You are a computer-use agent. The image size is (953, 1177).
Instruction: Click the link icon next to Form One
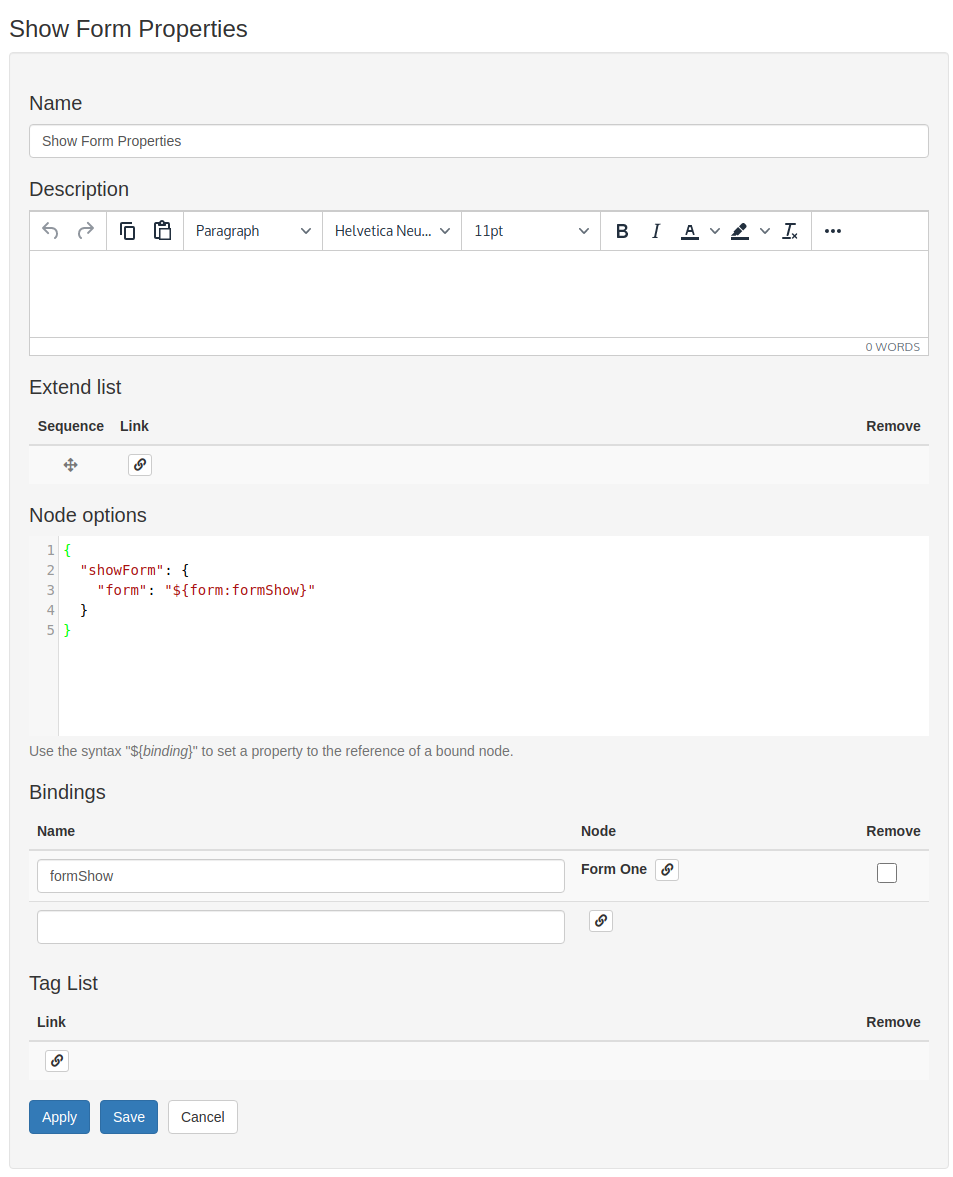pyautogui.click(x=667, y=870)
